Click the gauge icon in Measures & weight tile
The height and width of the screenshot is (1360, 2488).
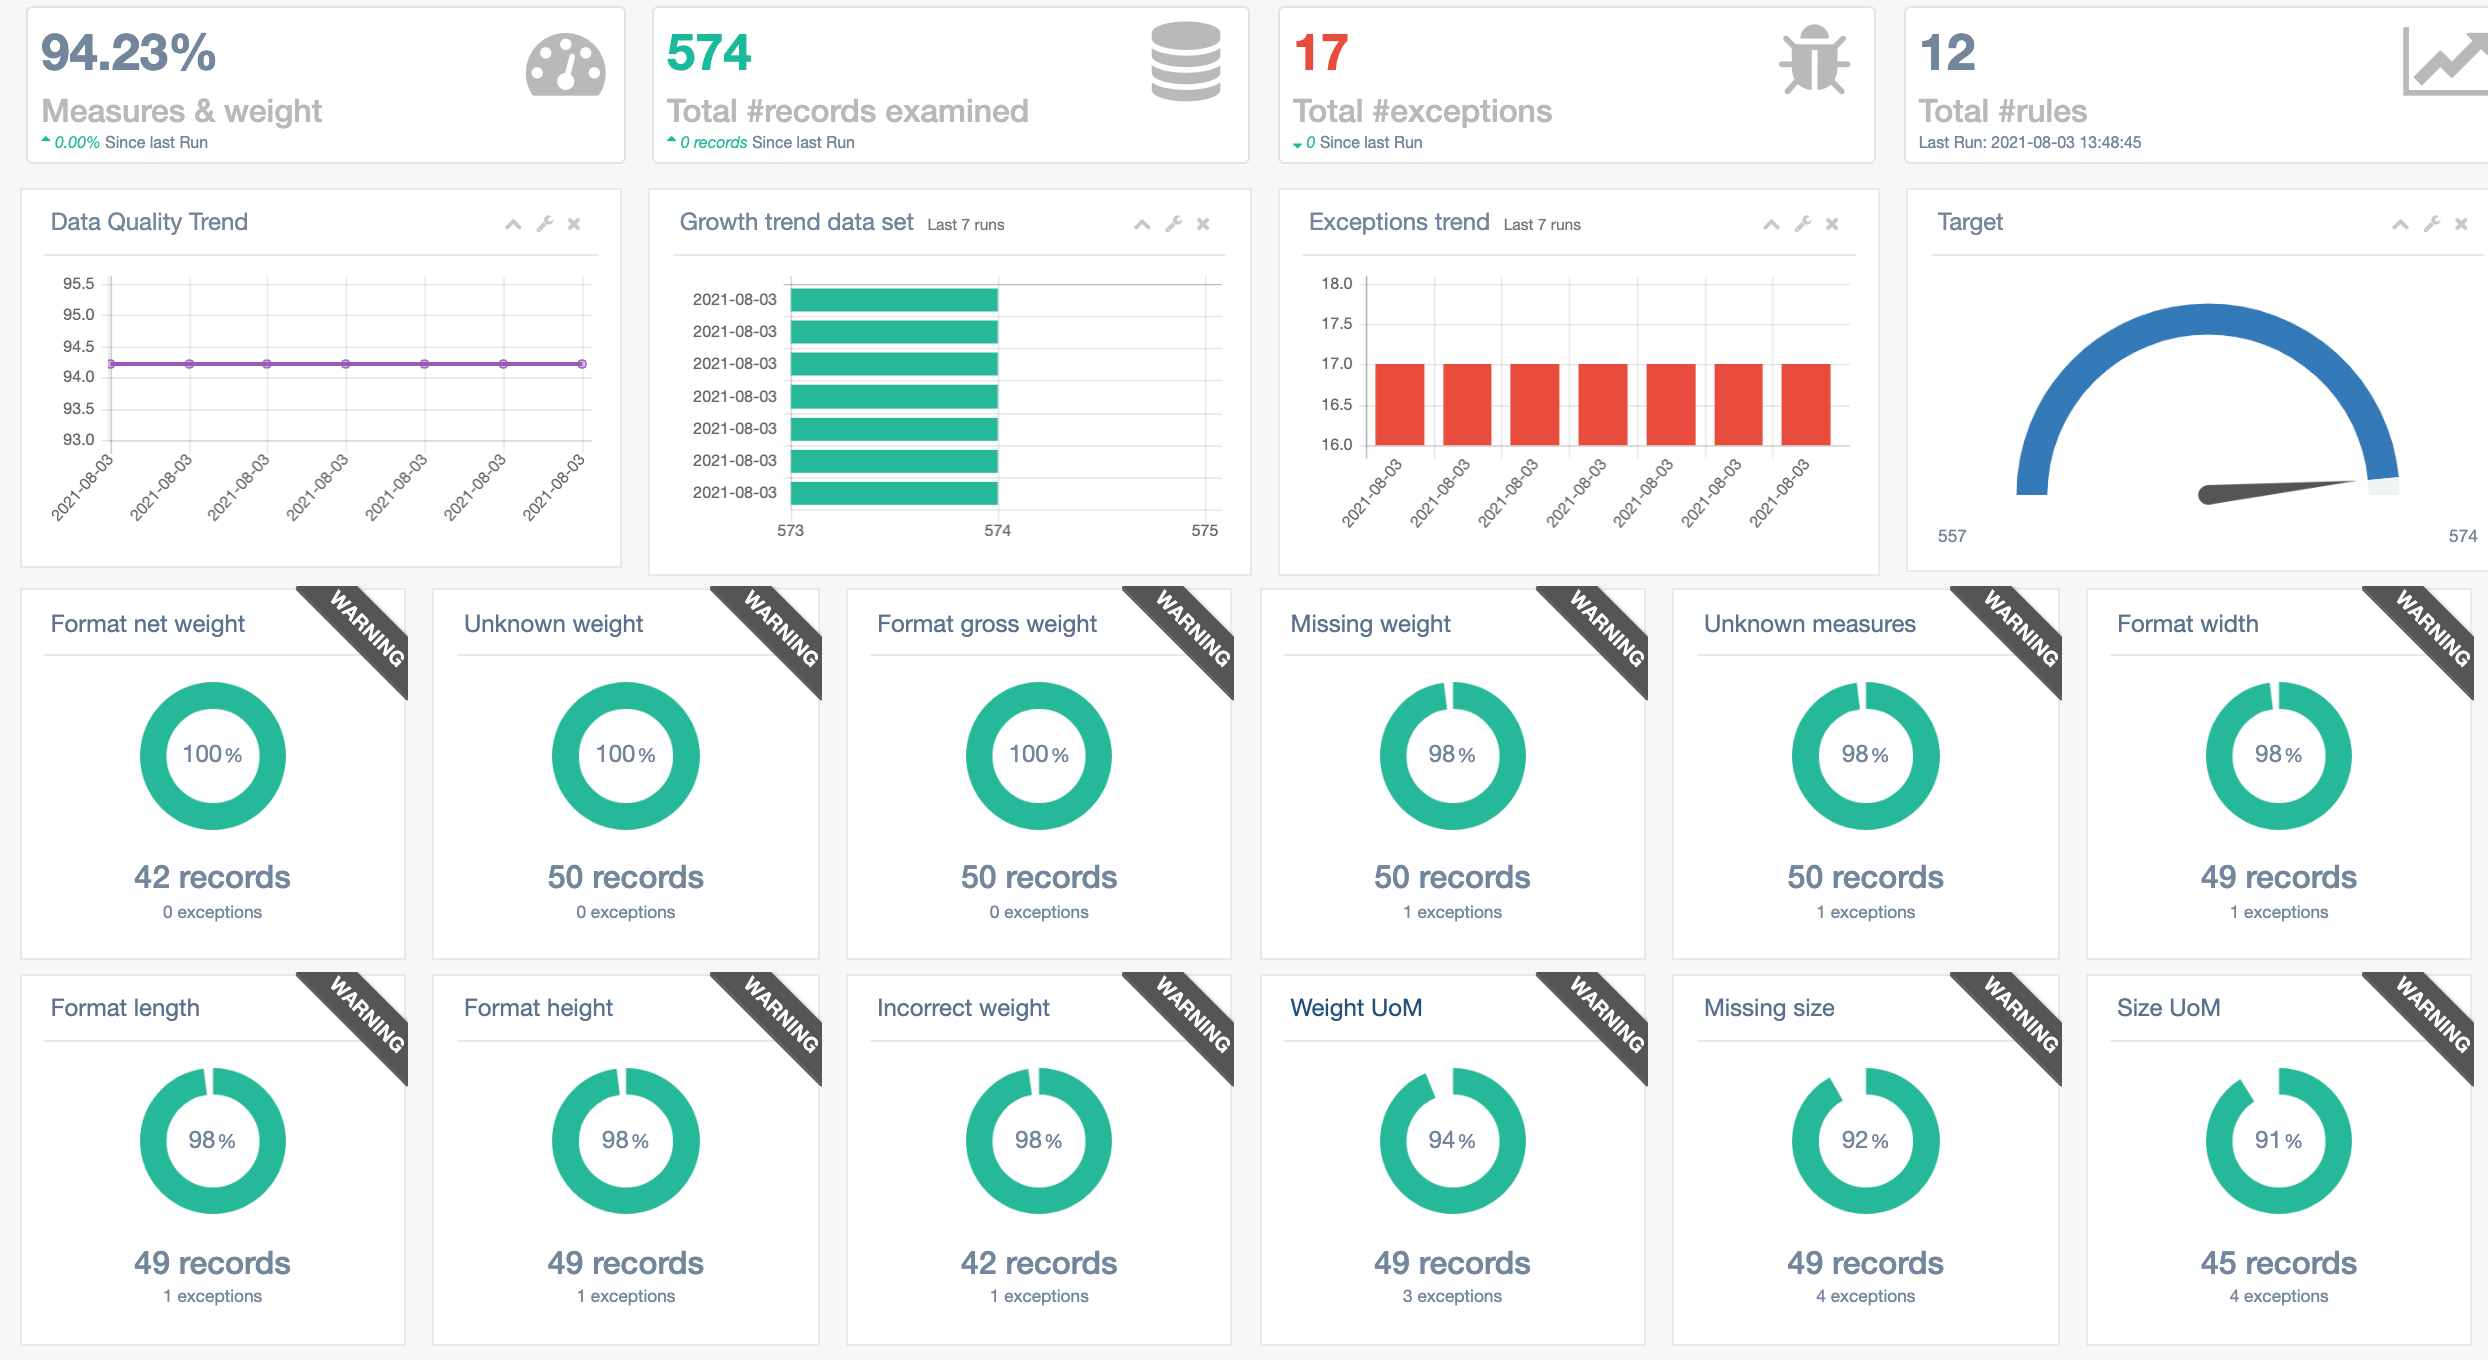click(x=565, y=66)
